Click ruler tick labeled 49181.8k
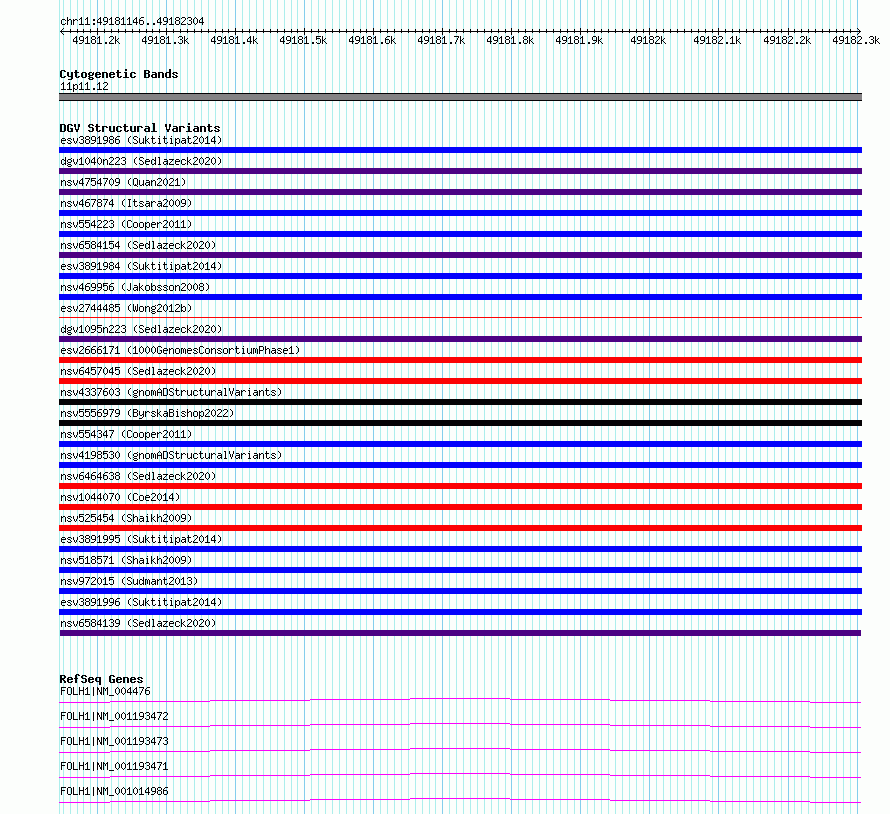The width and height of the screenshot is (890, 814). click(x=510, y=40)
